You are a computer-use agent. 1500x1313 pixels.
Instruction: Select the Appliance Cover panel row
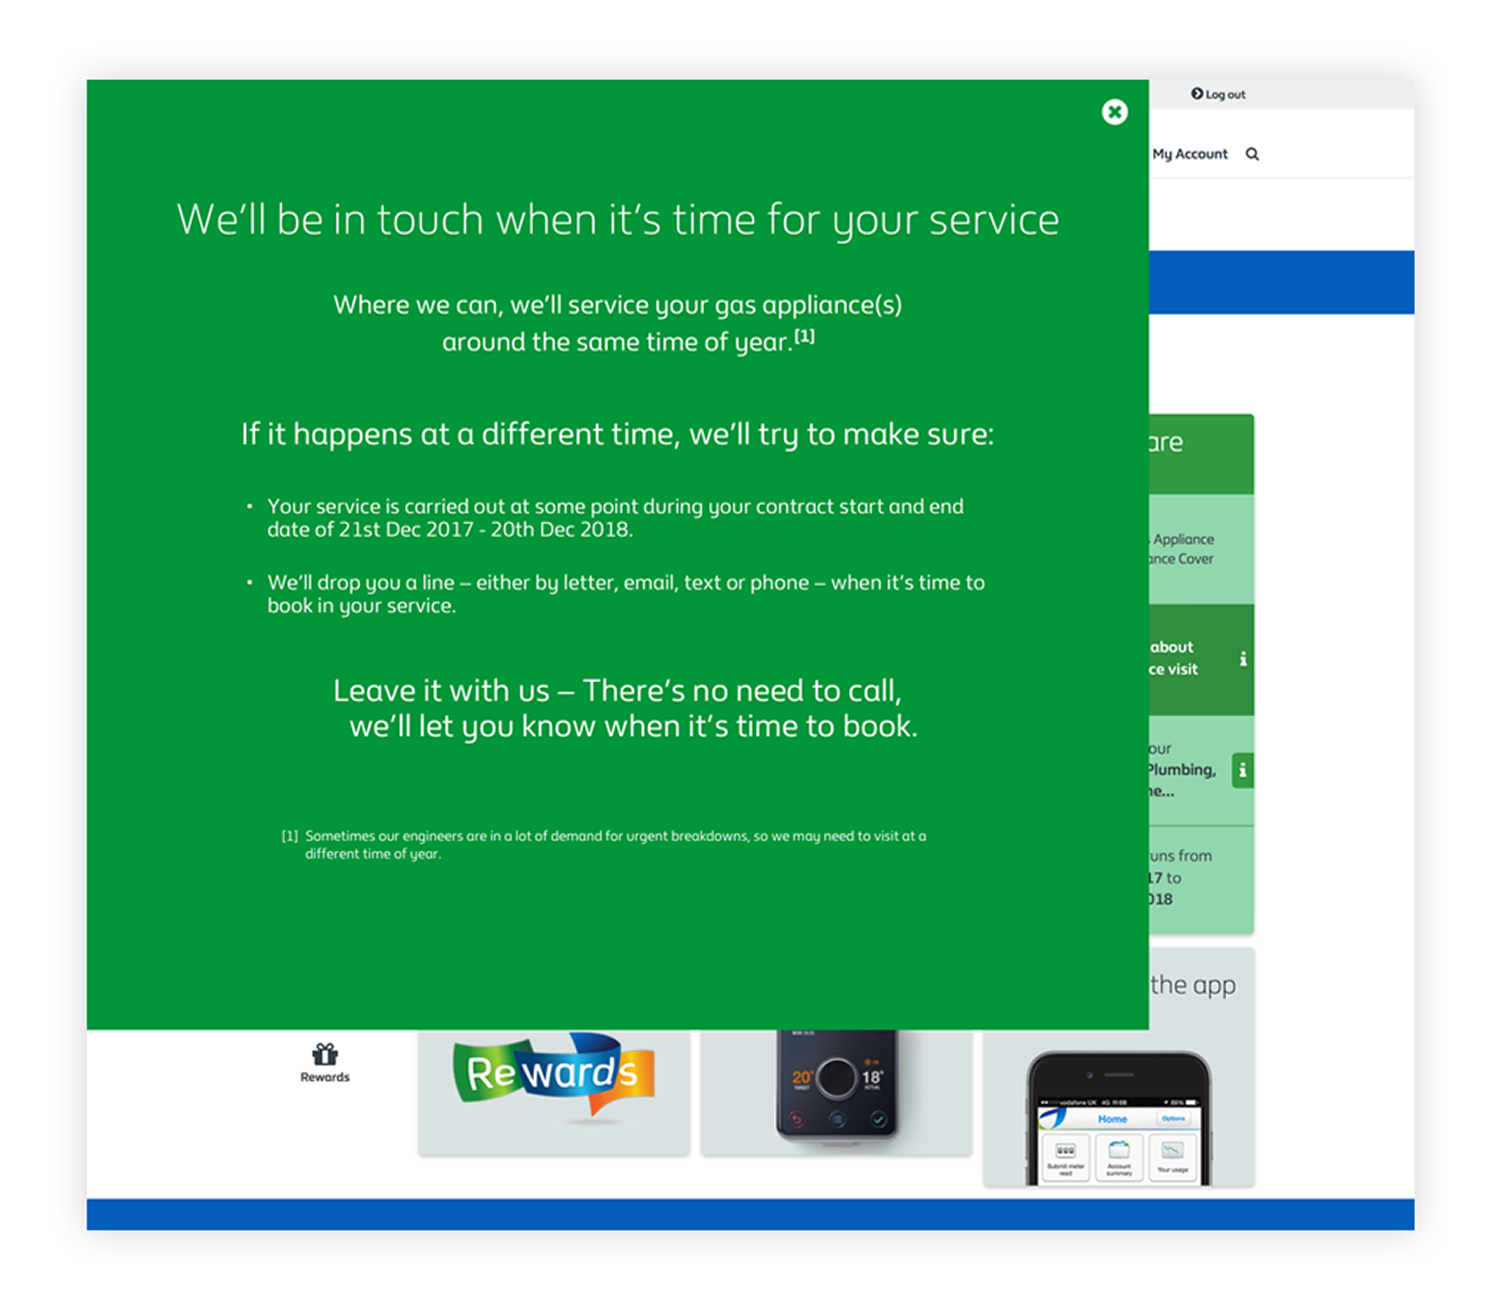click(x=1190, y=549)
